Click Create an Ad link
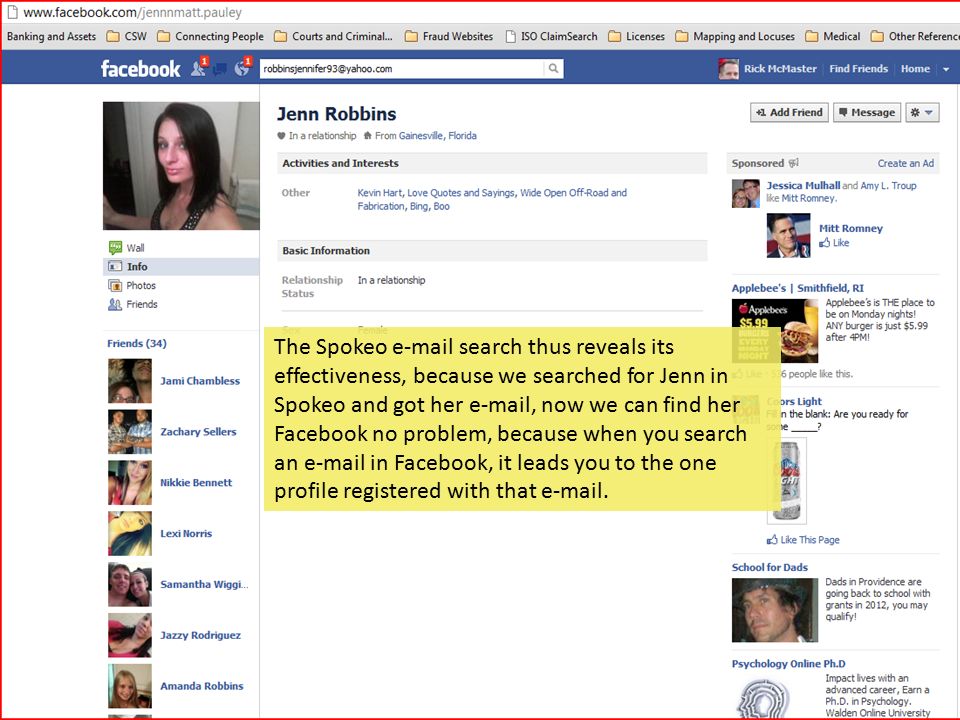This screenshot has height=720, width=960. point(906,163)
